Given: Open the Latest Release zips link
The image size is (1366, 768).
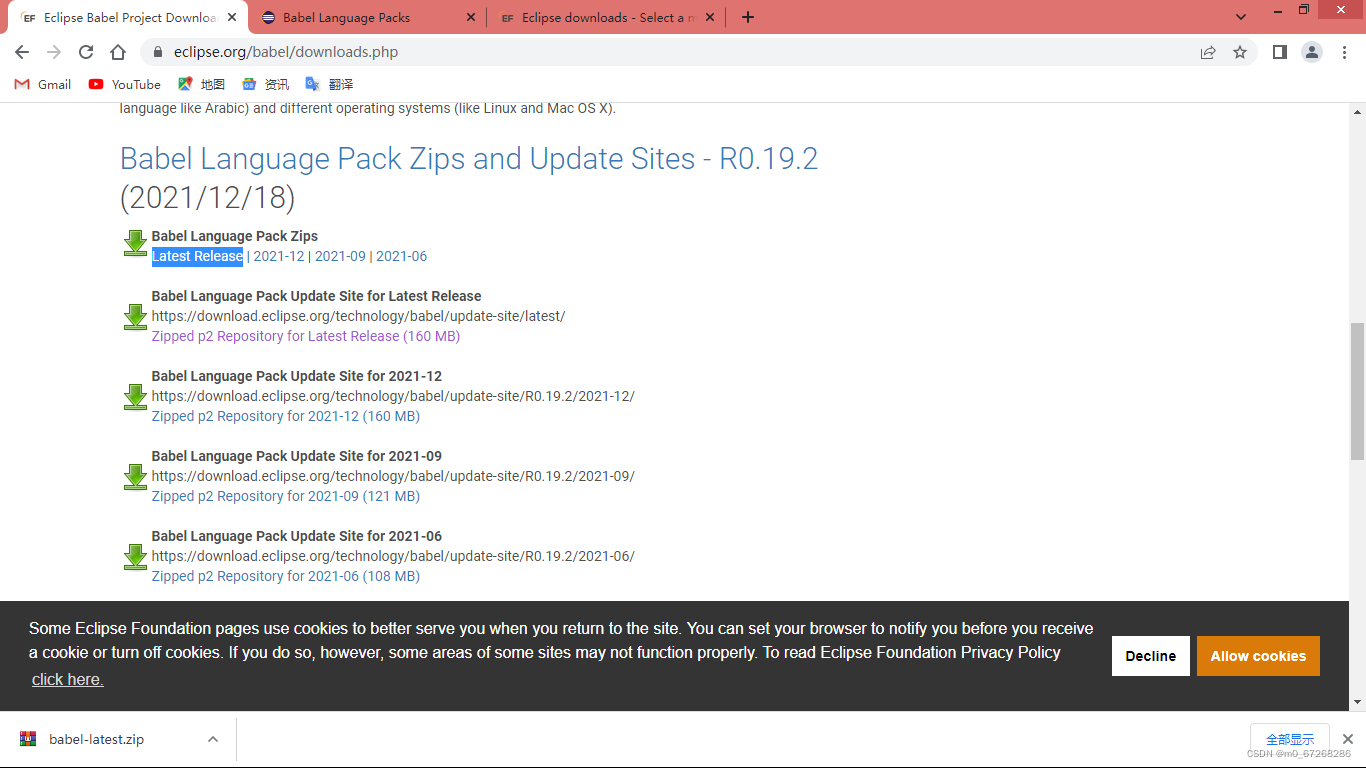Looking at the screenshot, I should coord(197,256).
